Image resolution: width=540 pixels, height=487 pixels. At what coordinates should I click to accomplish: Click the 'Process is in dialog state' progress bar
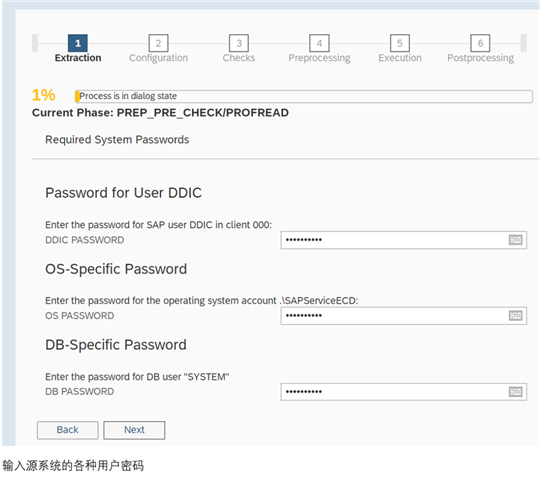pyautogui.click(x=304, y=96)
